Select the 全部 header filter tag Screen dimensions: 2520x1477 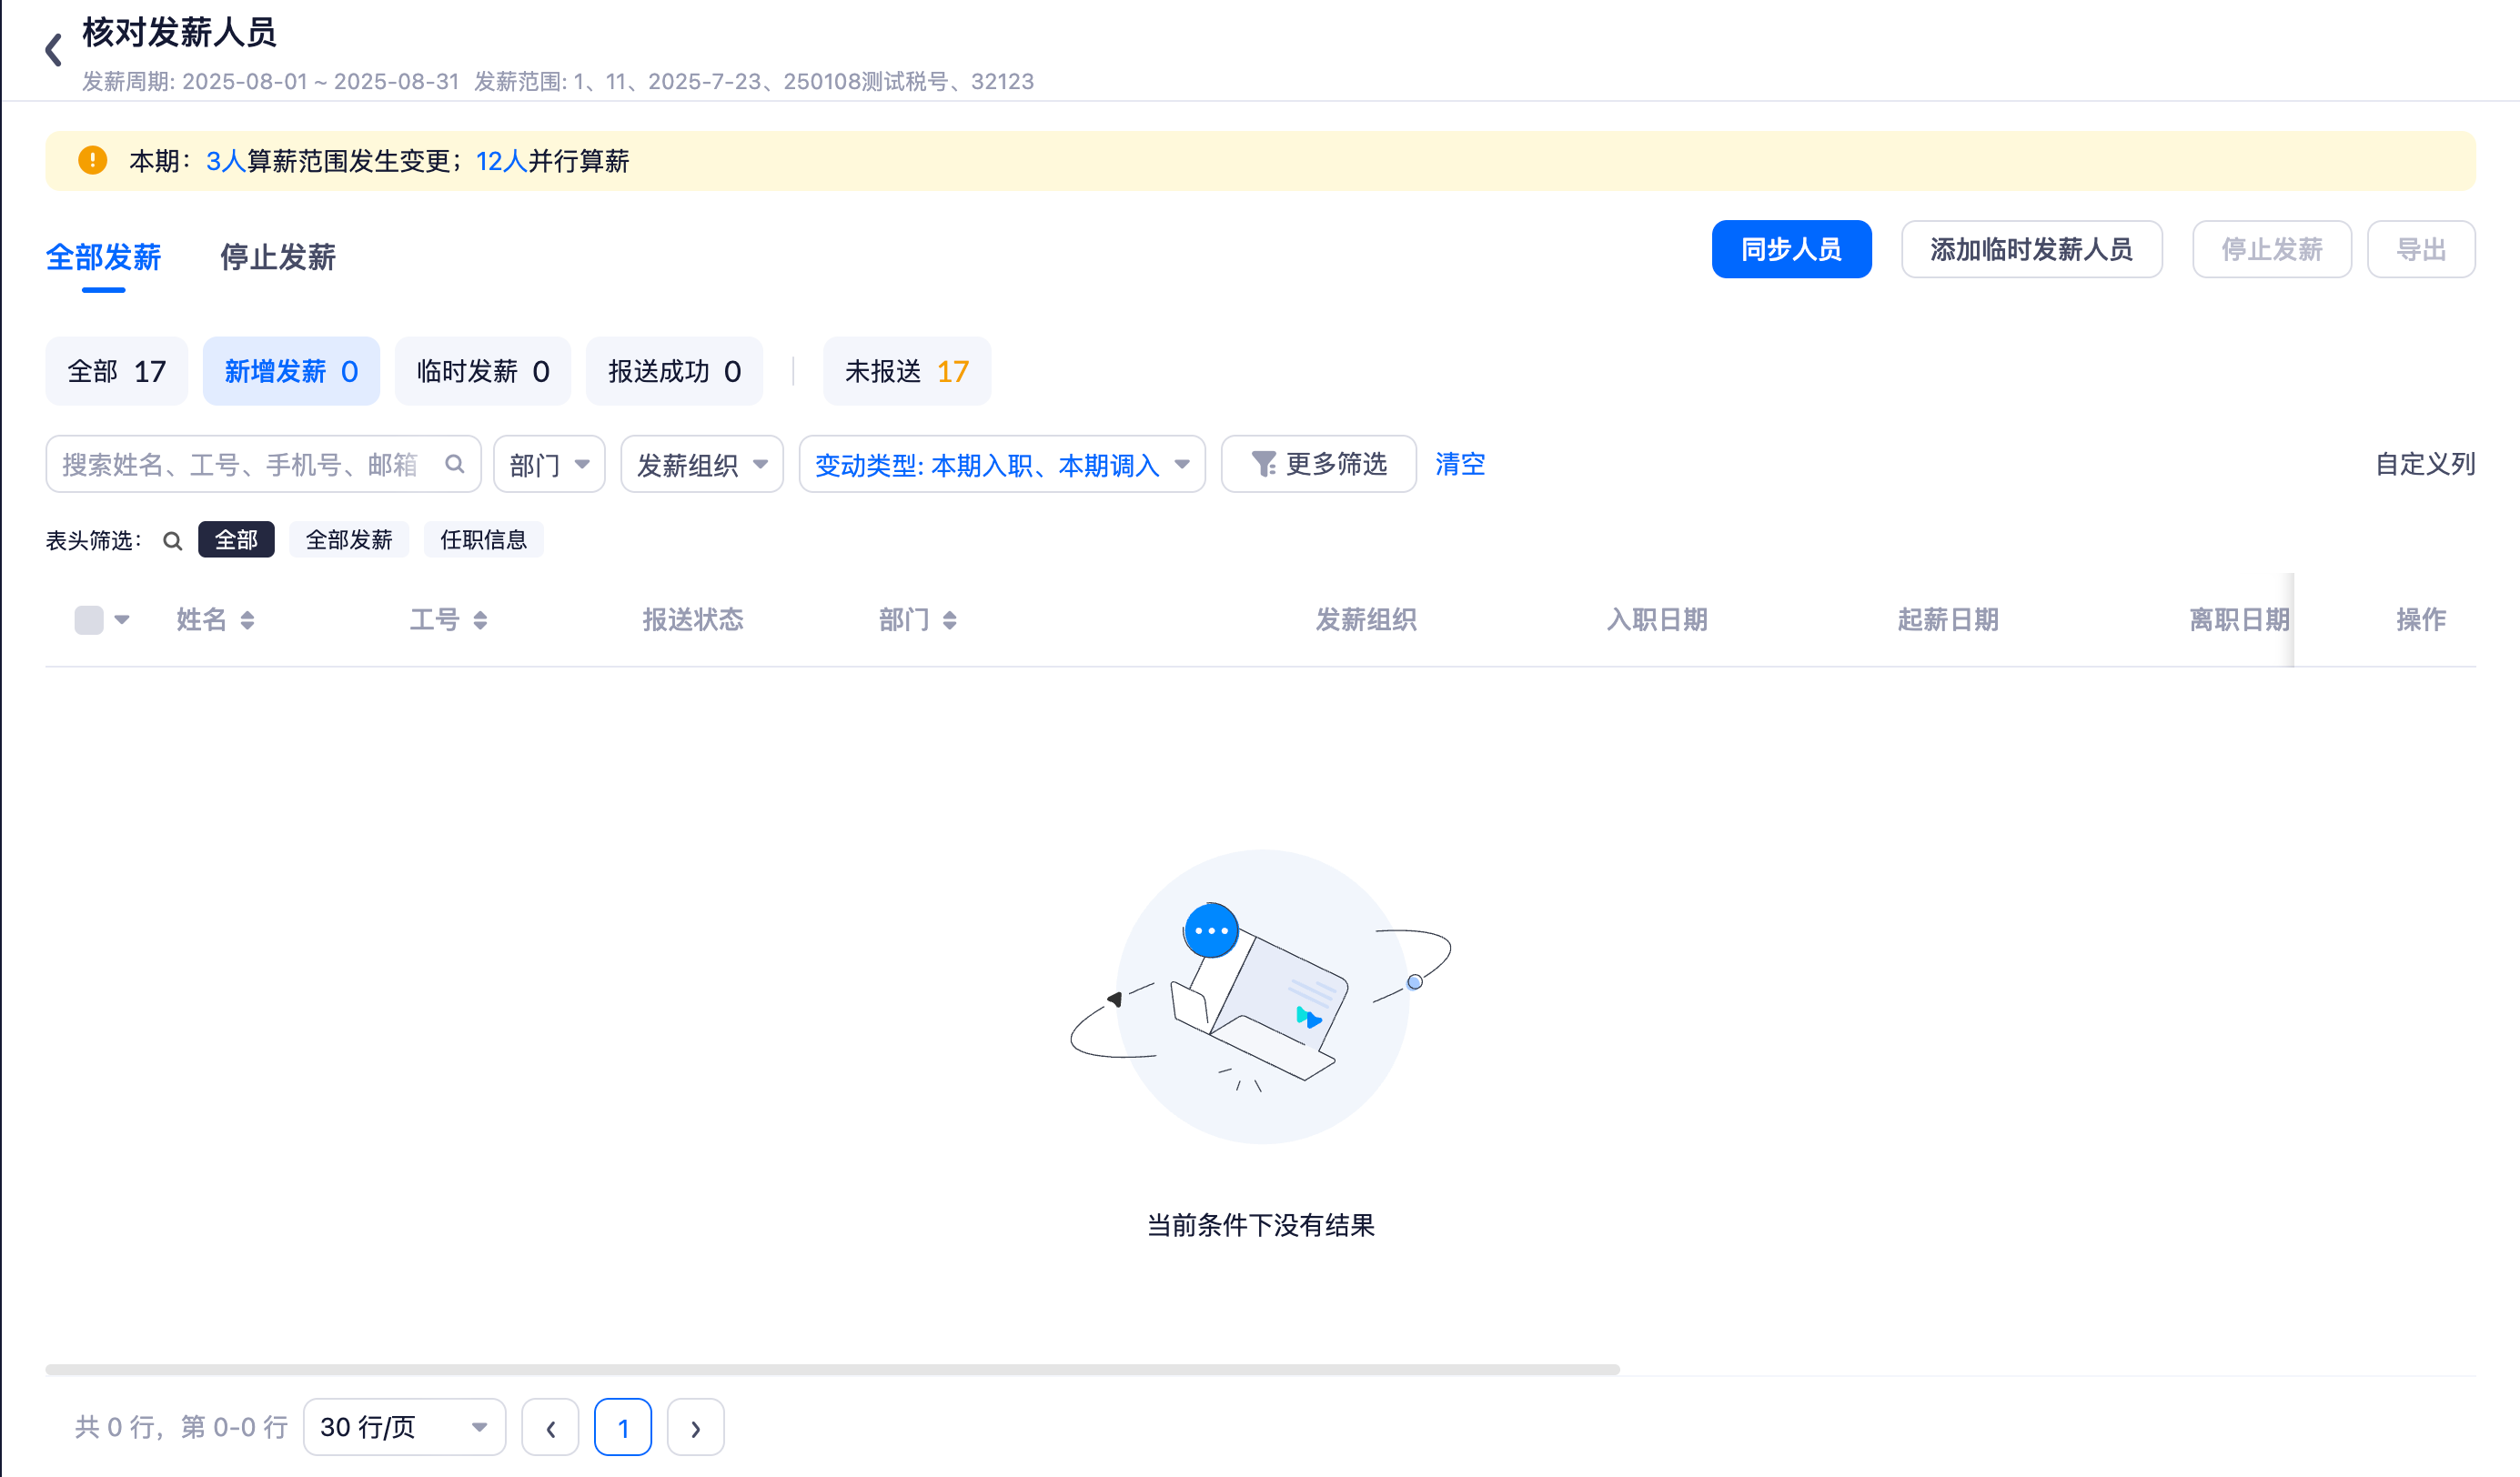pyautogui.click(x=236, y=540)
